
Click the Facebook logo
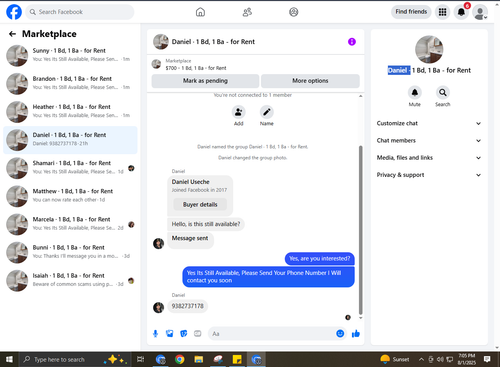point(14,12)
